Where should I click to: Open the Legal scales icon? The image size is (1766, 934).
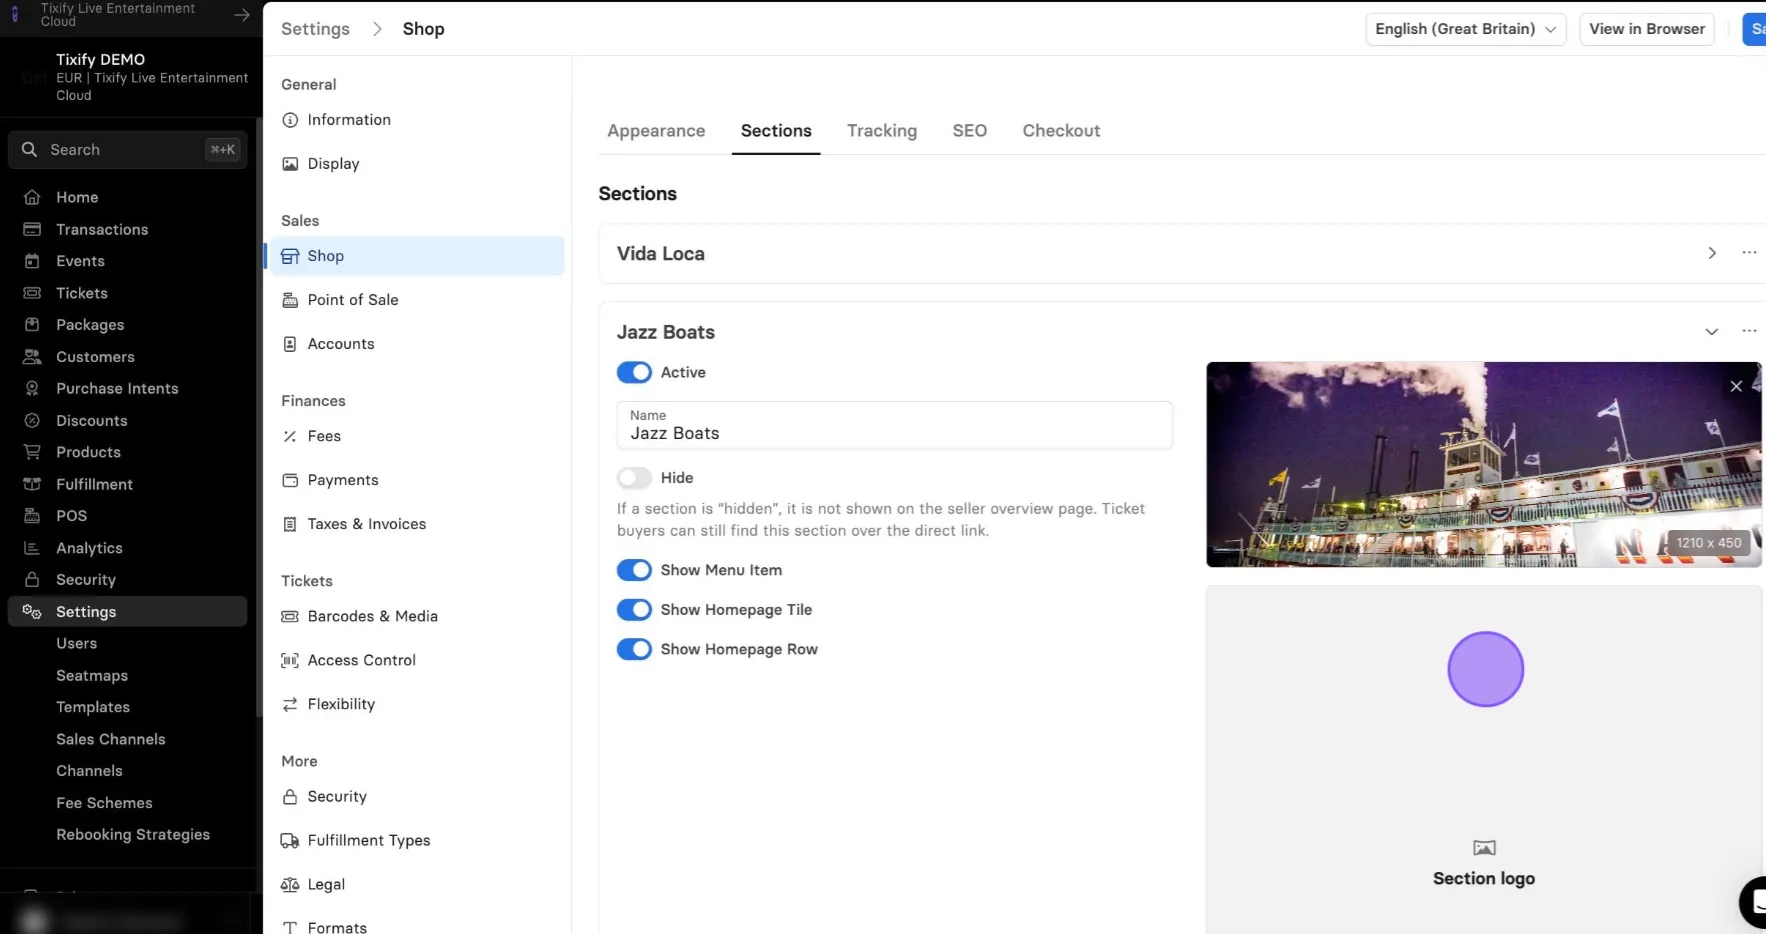(x=290, y=884)
